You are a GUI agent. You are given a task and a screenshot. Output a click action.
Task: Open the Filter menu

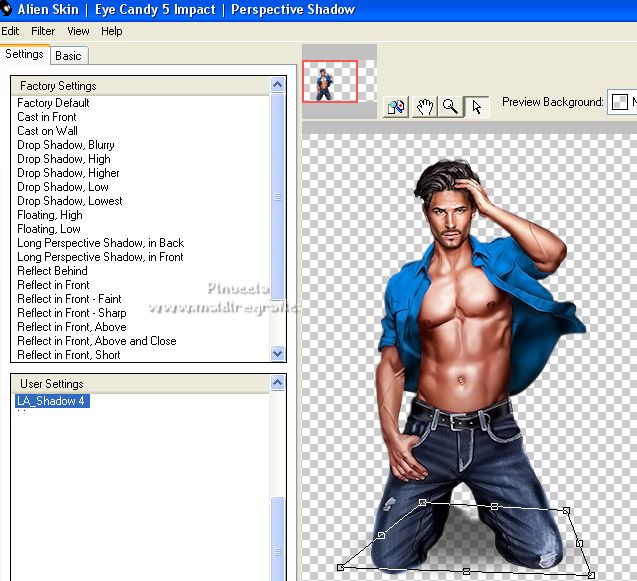tap(43, 31)
